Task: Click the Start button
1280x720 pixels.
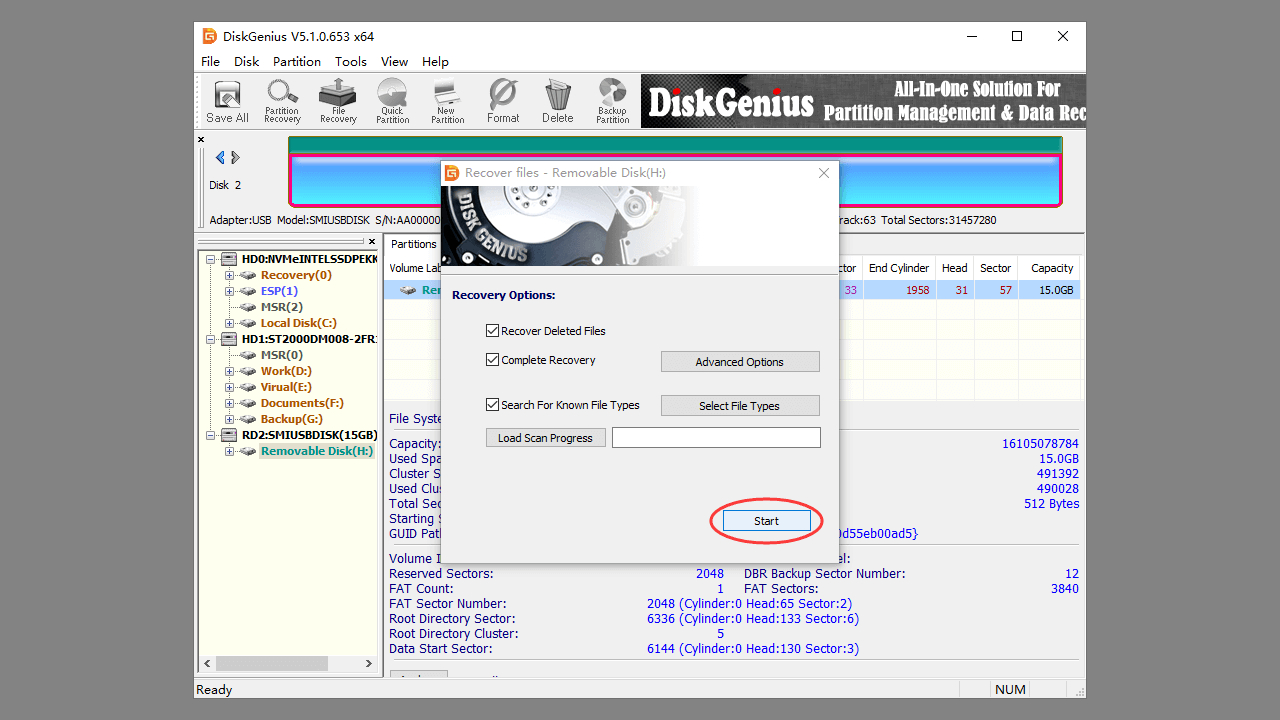Action: tap(766, 521)
